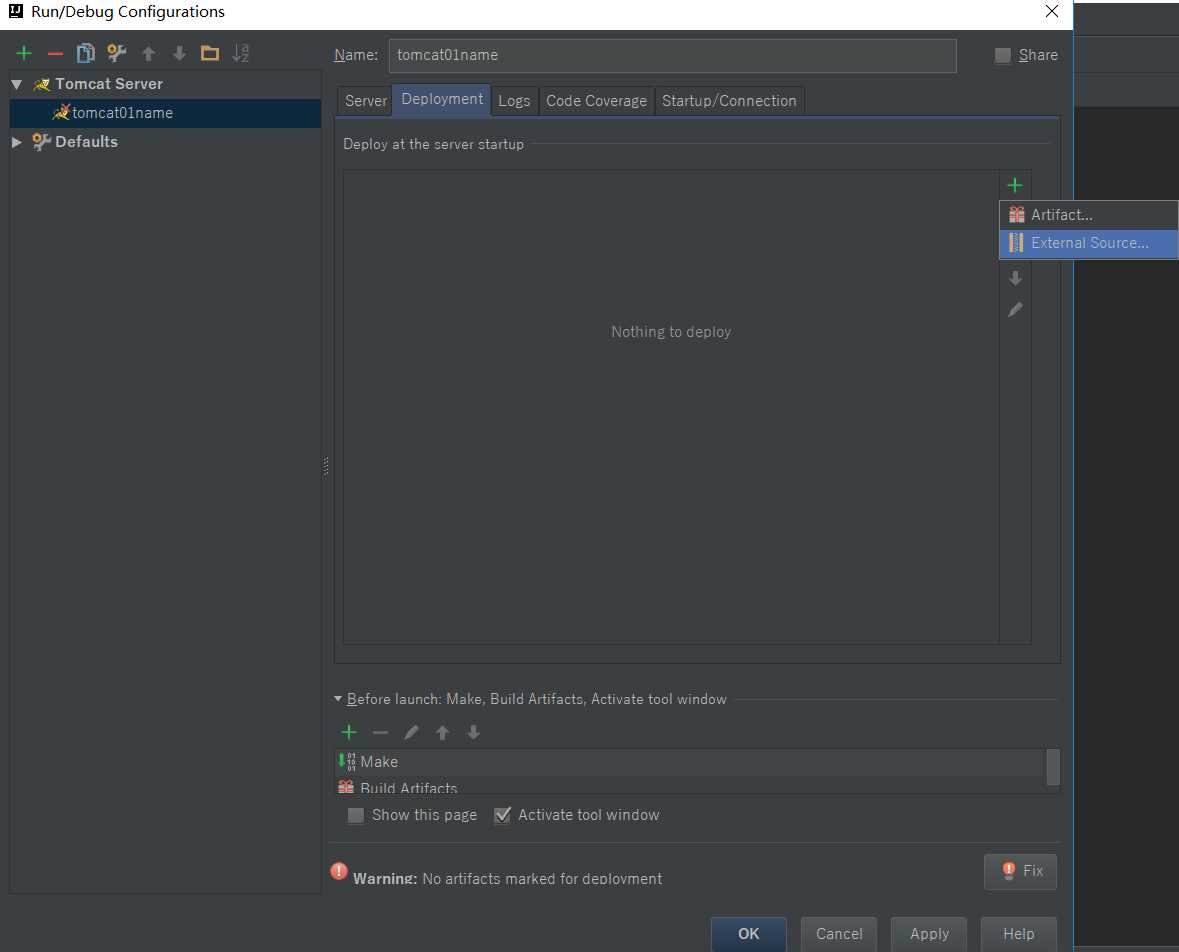
Task: Move configuration up in left toolbar
Action: tap(148, 53)
